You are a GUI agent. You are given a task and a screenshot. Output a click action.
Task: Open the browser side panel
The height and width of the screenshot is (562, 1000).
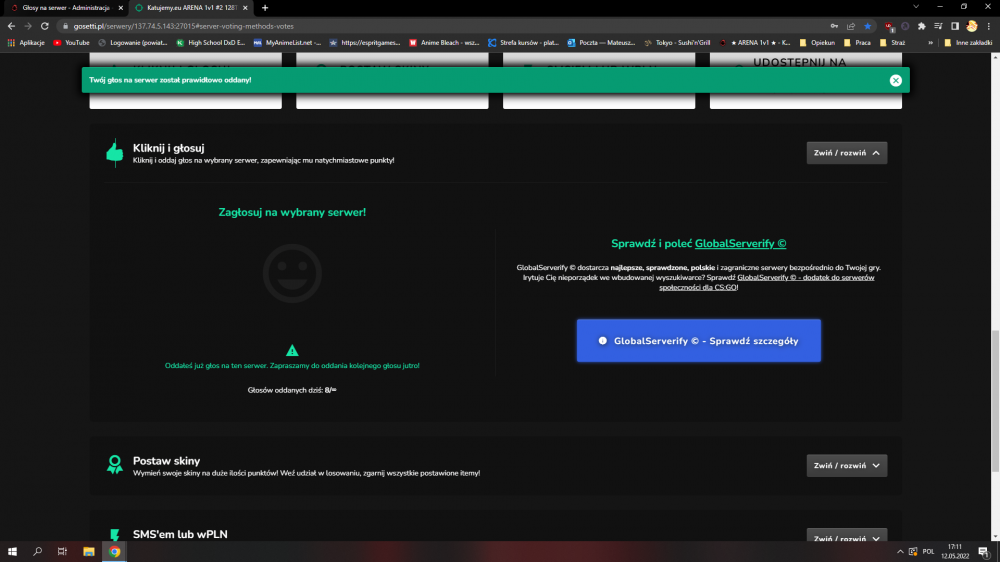(955, 26)
